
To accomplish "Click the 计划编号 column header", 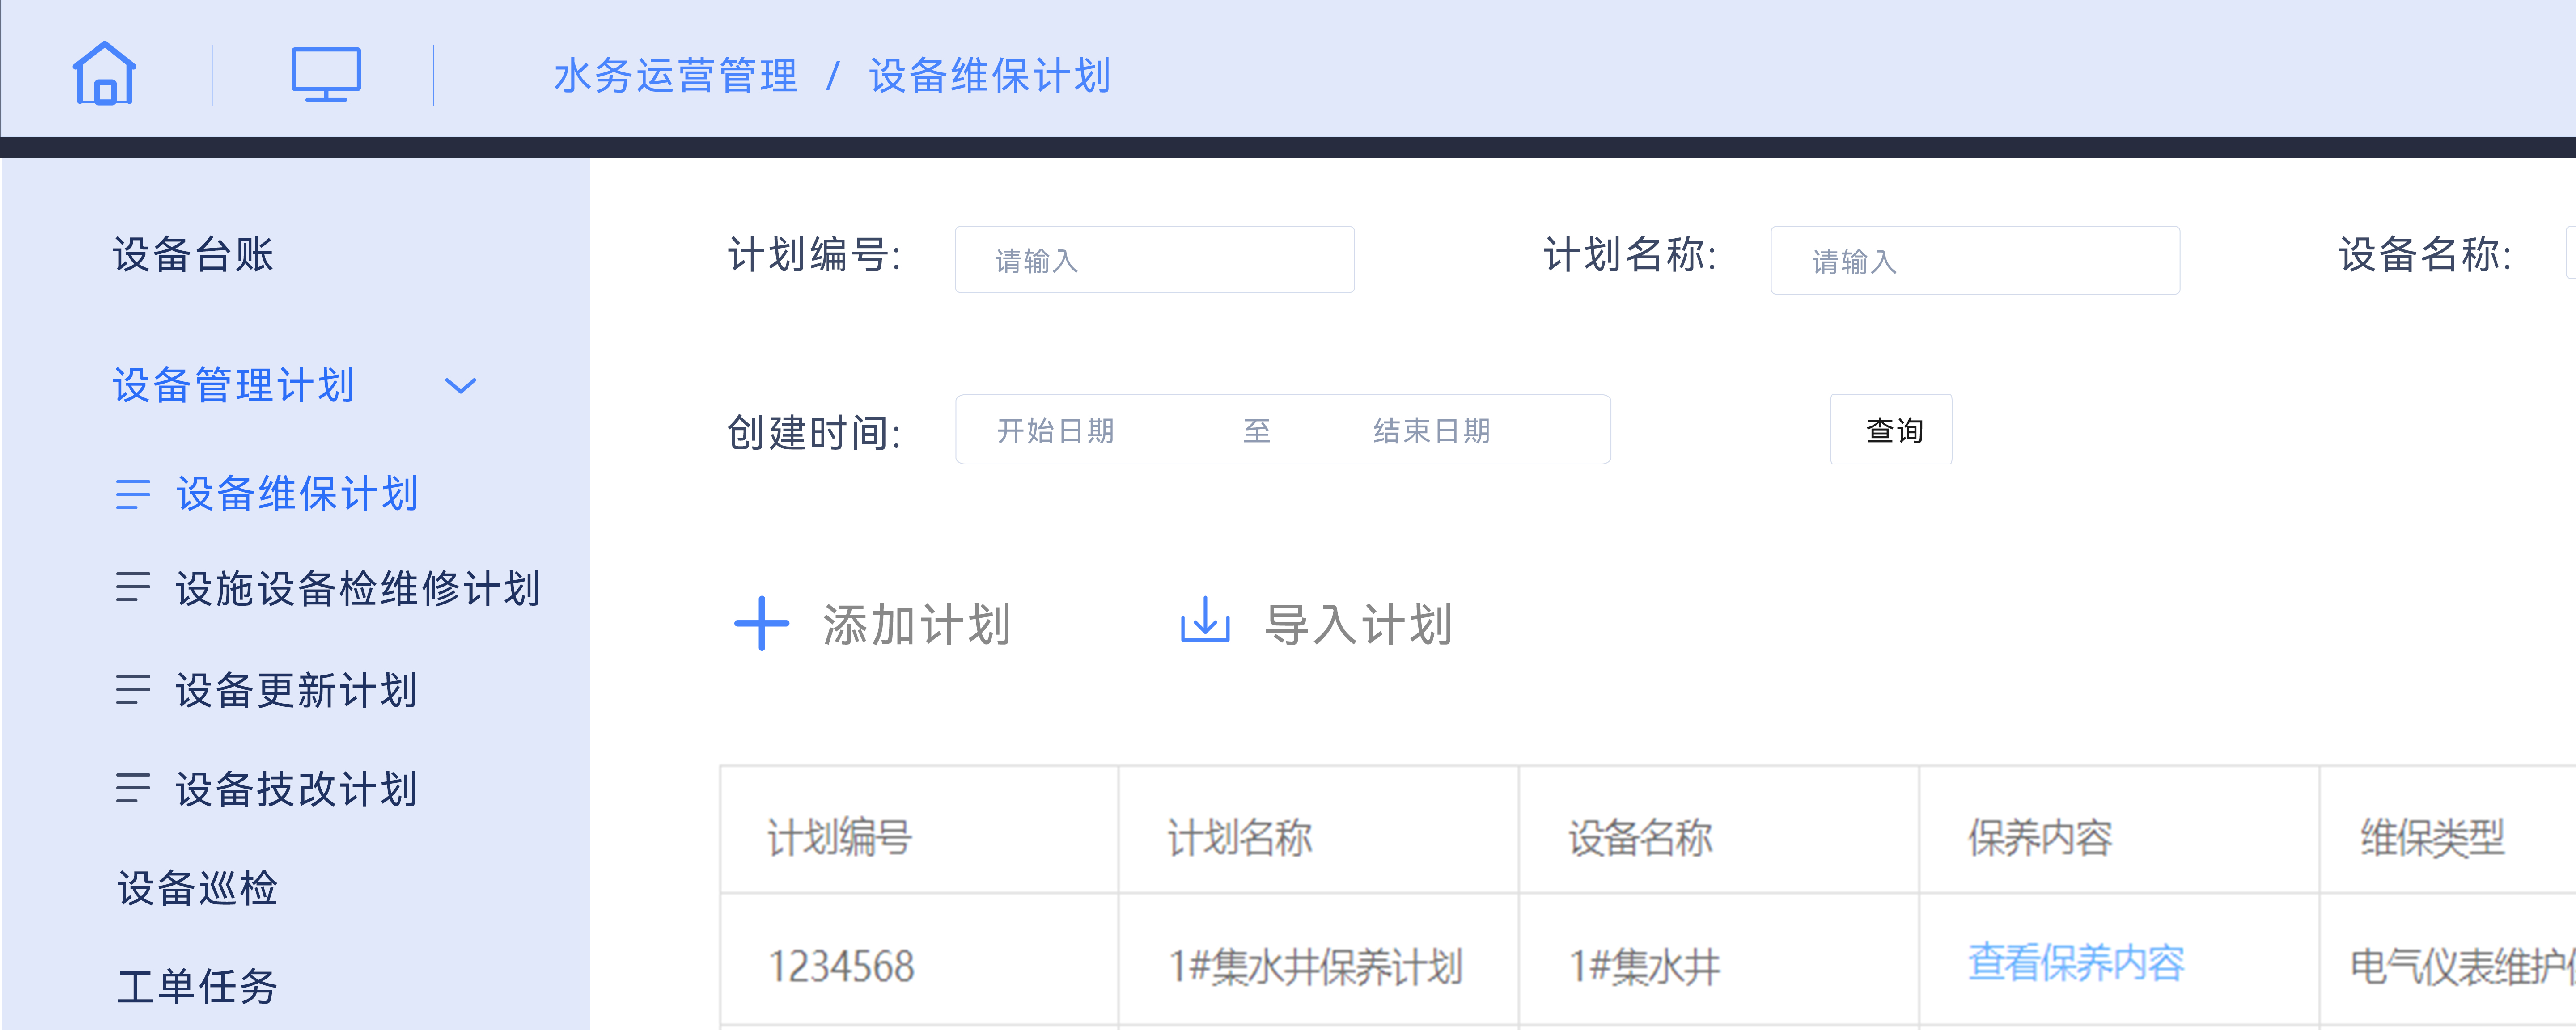I will point(840,837).
